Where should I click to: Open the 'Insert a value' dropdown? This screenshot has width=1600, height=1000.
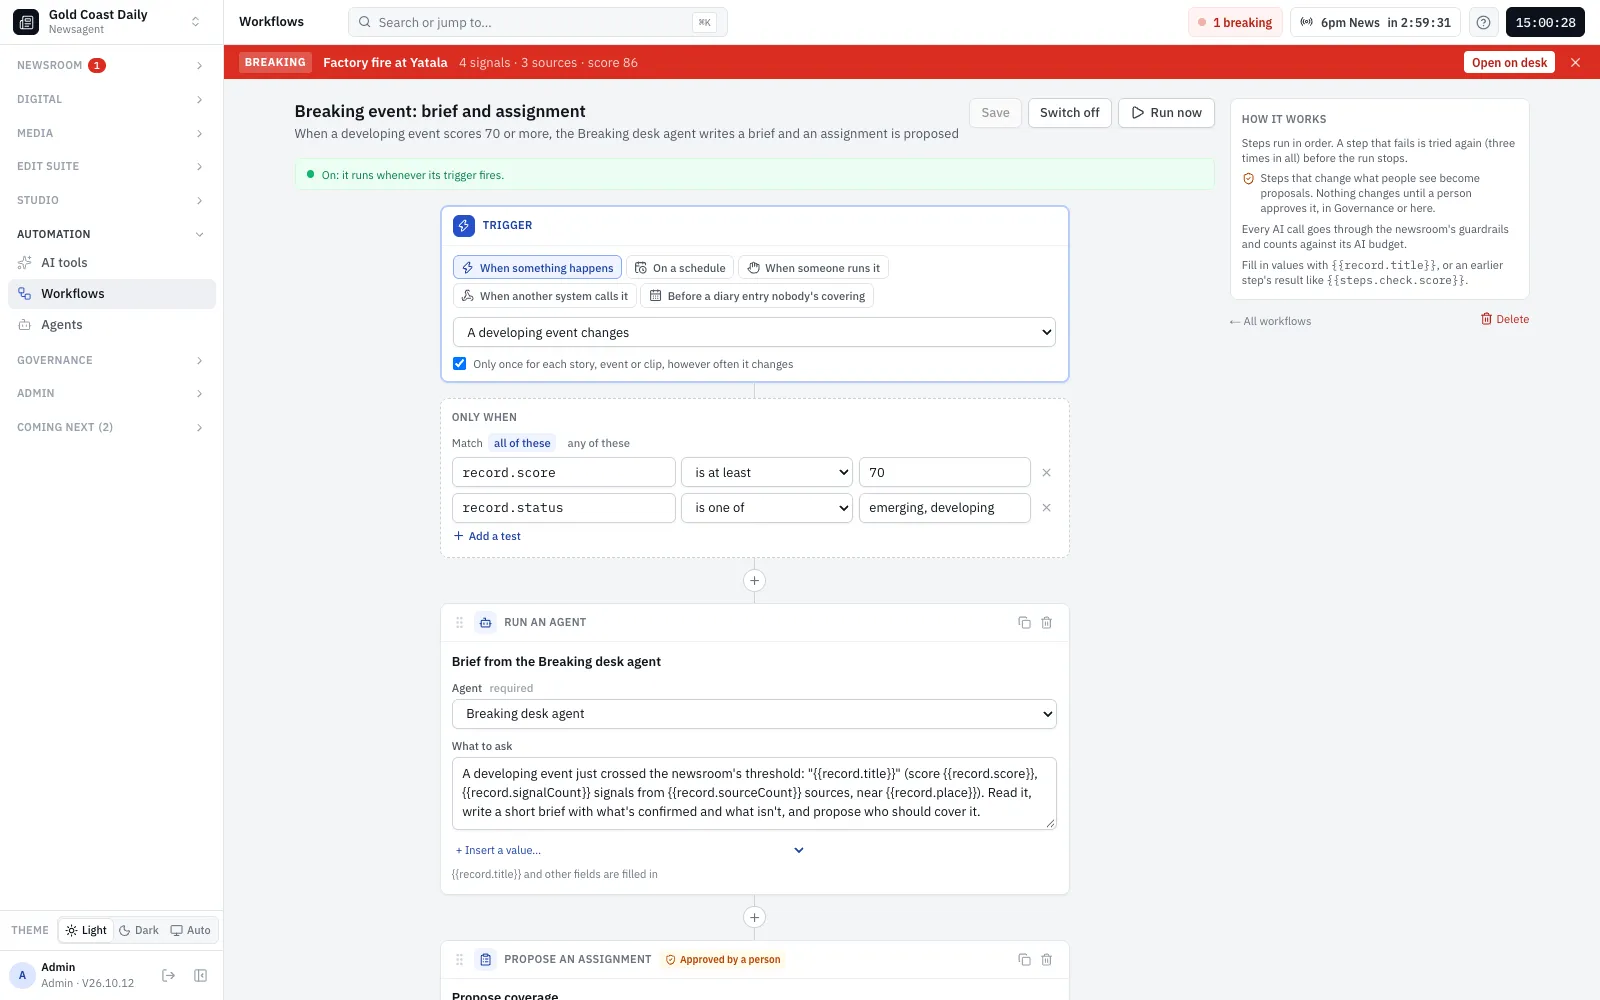point(630,850)
